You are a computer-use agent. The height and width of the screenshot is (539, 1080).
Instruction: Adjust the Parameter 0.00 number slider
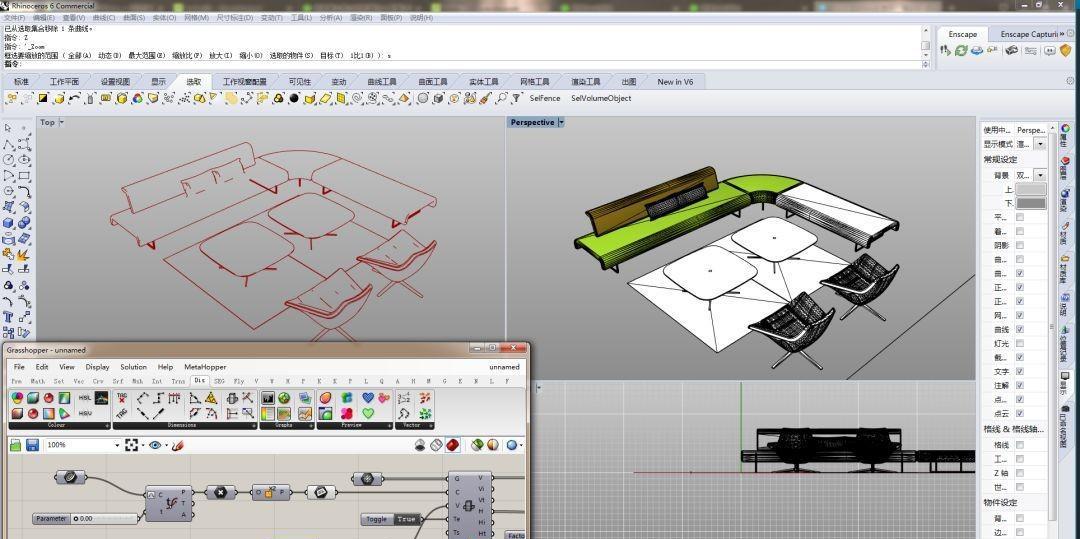click(85, 518)
